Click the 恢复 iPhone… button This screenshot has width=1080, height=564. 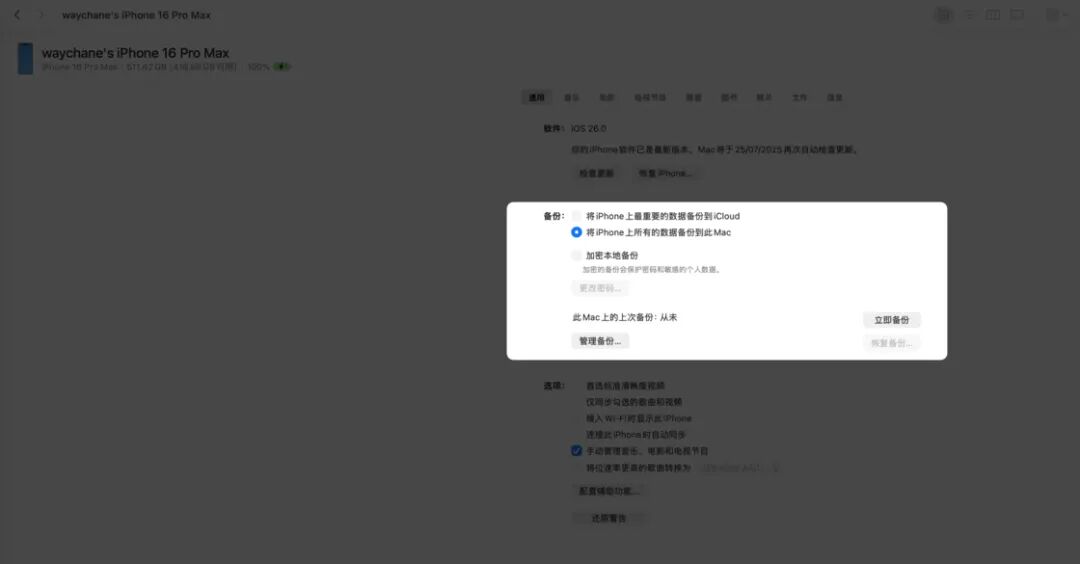pyautogui.click(x=665, y=174)
